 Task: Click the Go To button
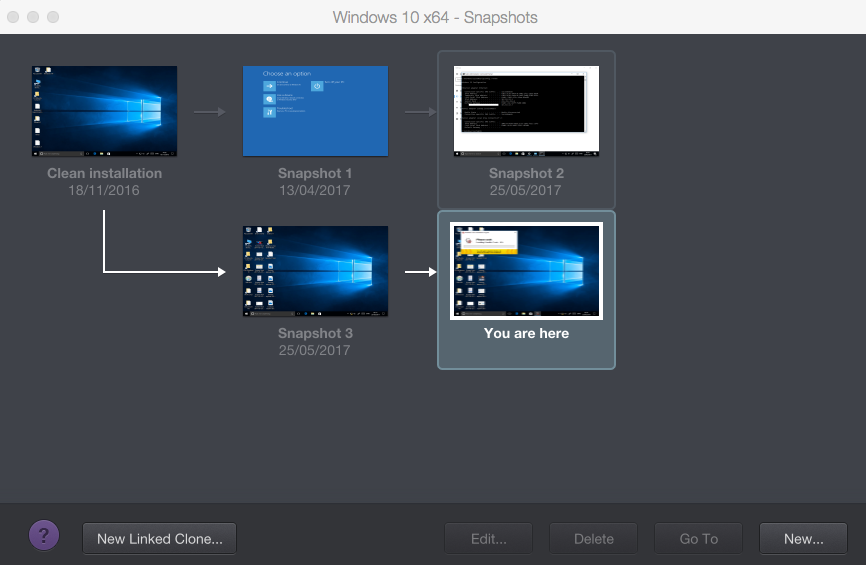[698, 538]
